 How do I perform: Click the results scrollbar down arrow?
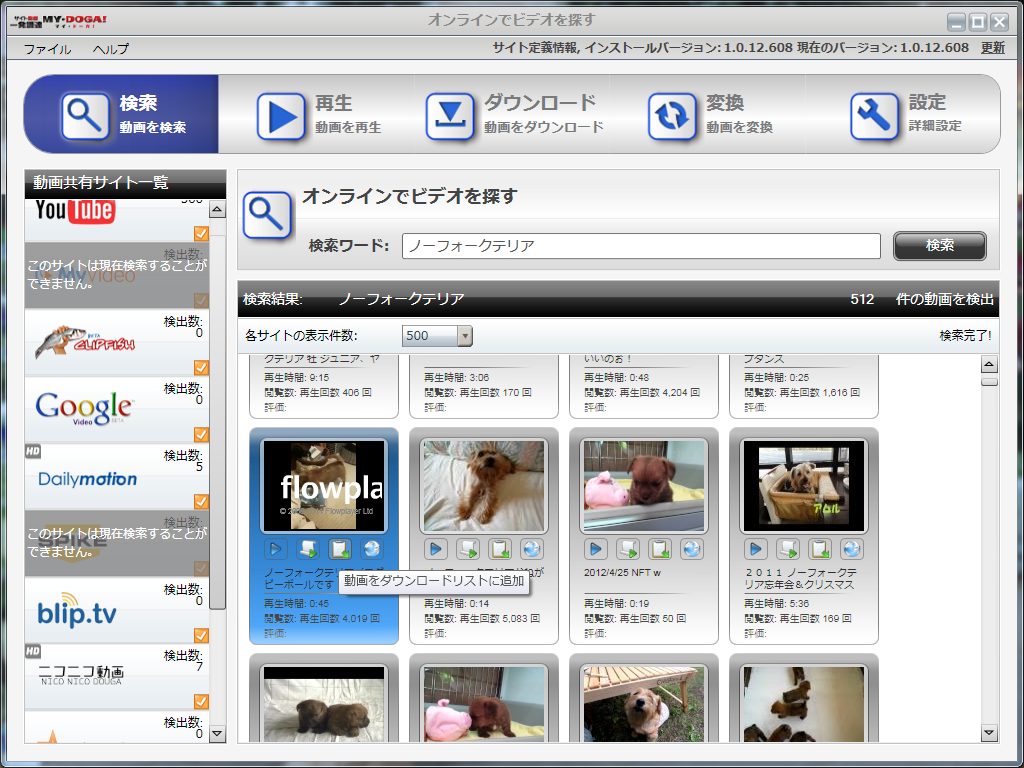(989, 733)
